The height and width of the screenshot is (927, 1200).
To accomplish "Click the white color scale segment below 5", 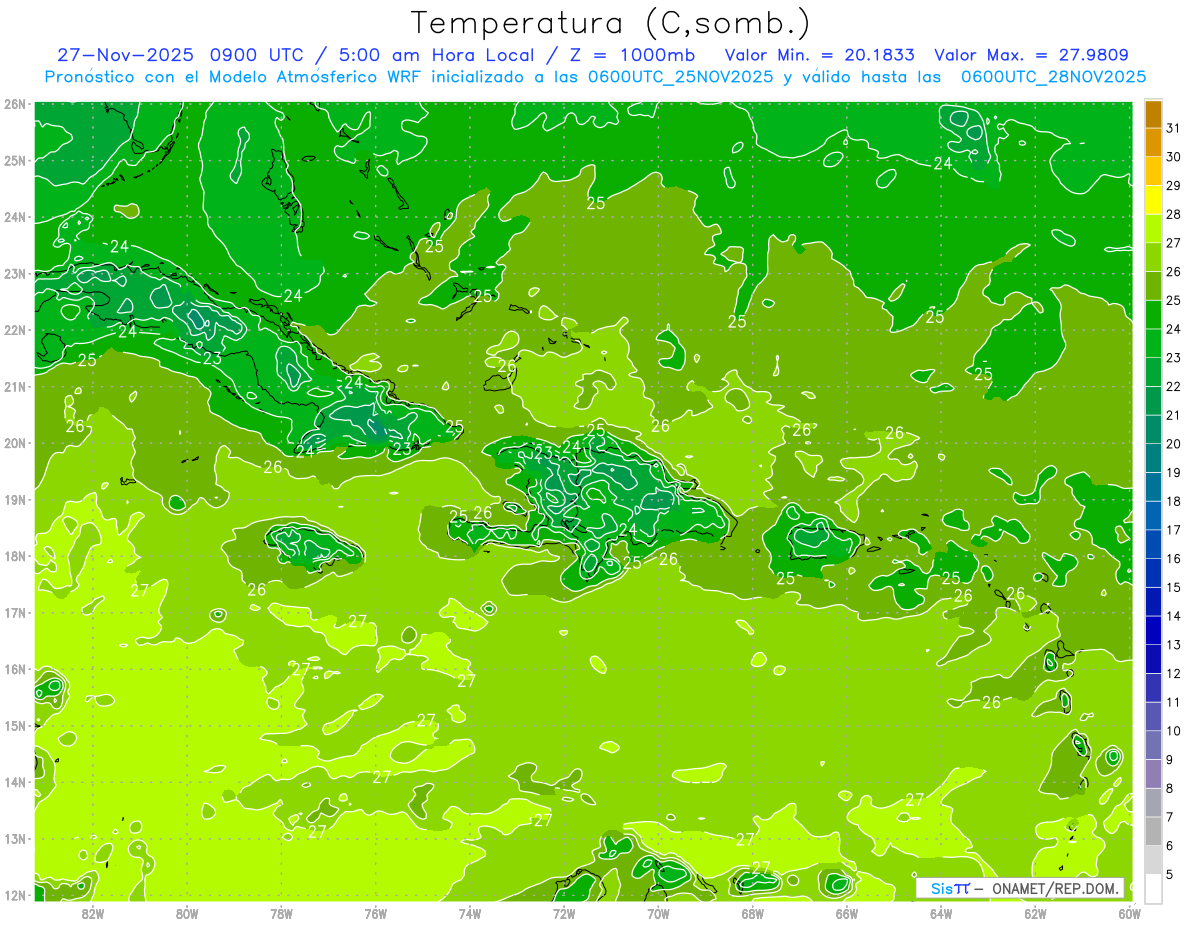I will [1153, 888].
